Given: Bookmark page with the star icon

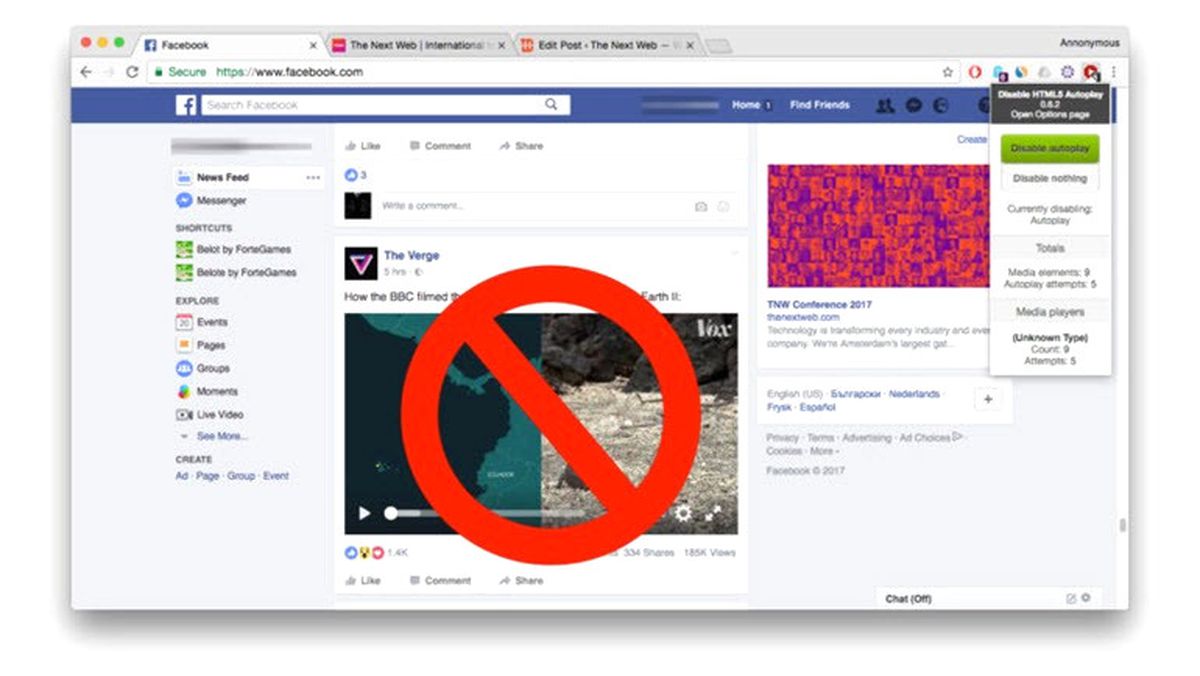Looking at the screenshot, I should (948, 72).
